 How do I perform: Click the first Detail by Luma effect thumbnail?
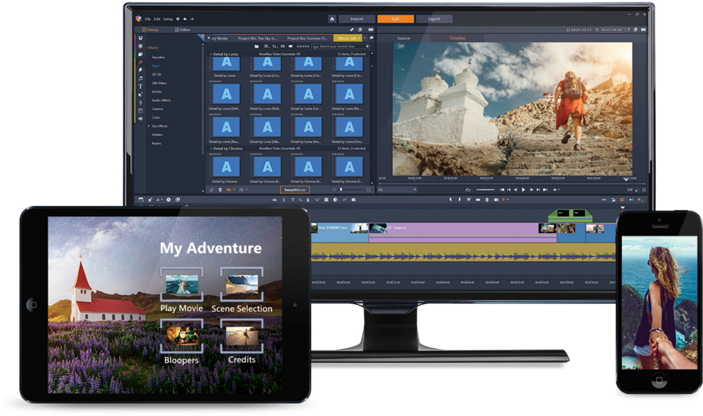(226, 65)
